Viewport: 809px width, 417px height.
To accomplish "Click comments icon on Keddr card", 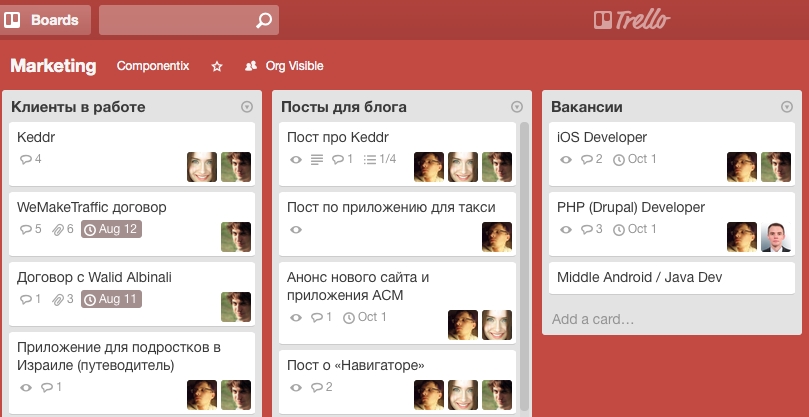I will coord(25,159).
